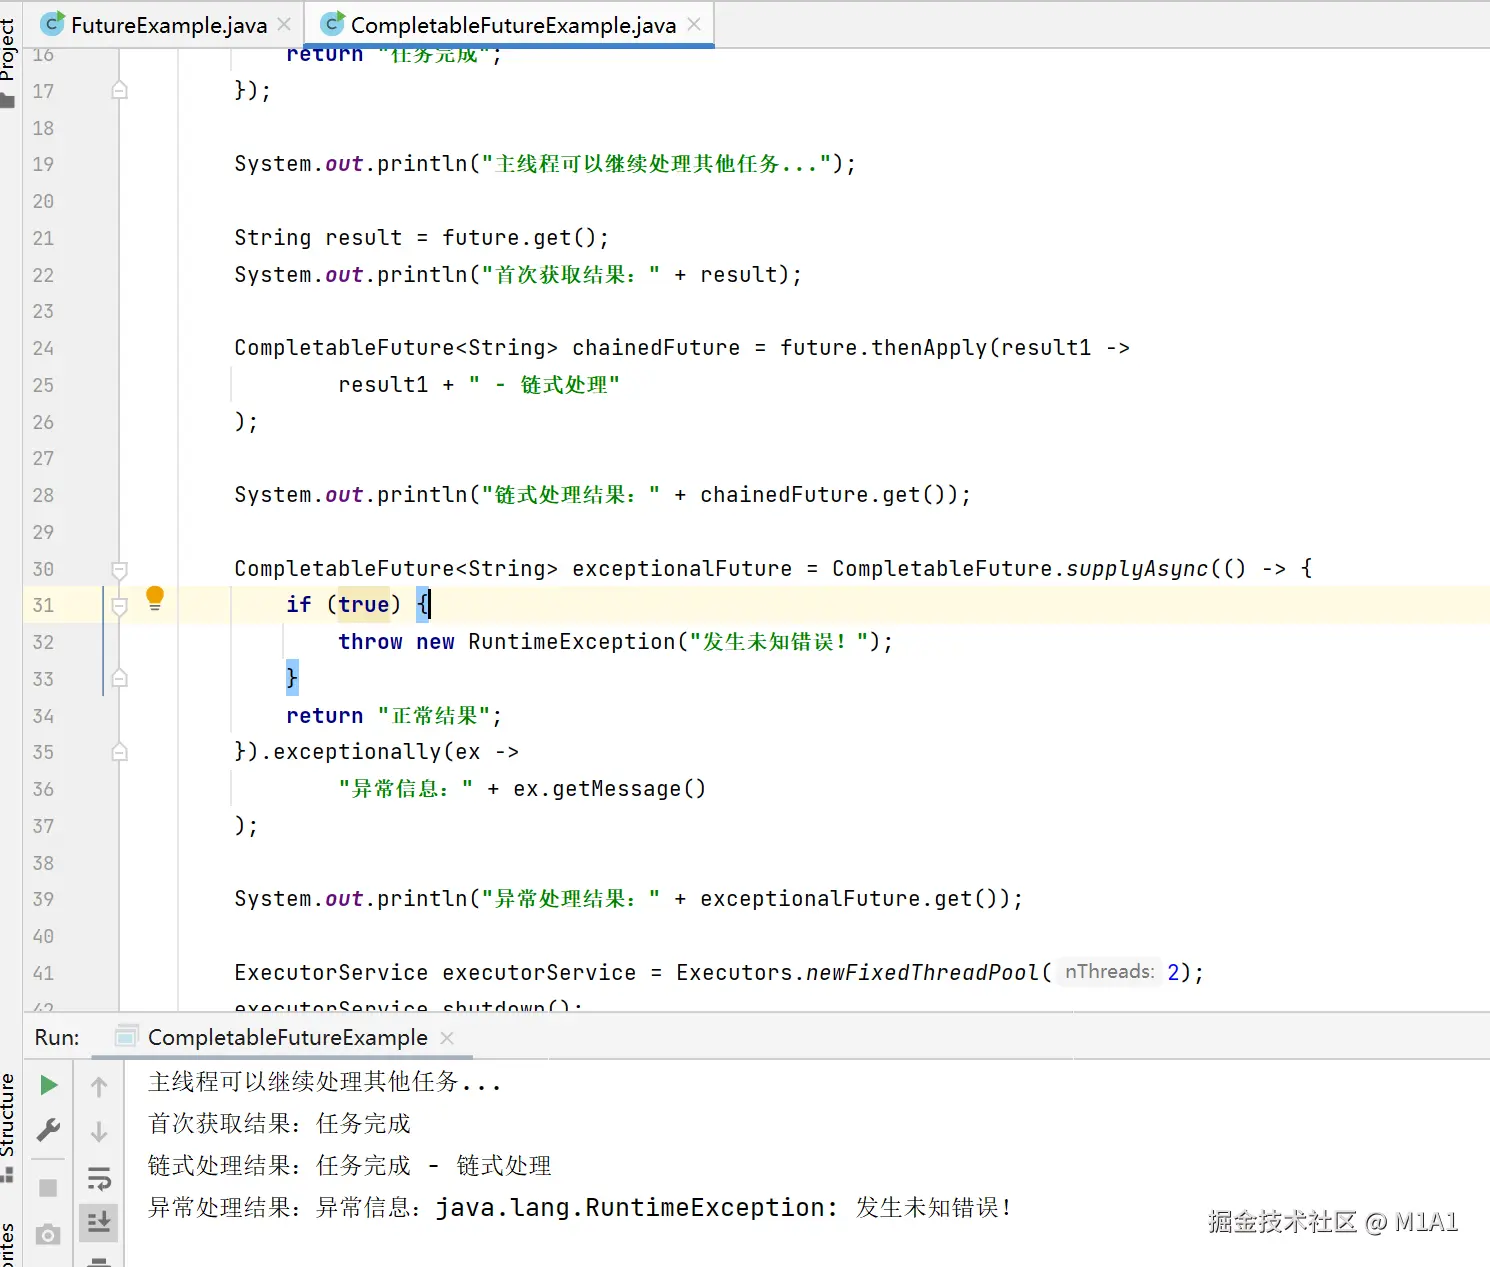
Task: Click line number 24 in the gutter
Action: click(43, 348)
